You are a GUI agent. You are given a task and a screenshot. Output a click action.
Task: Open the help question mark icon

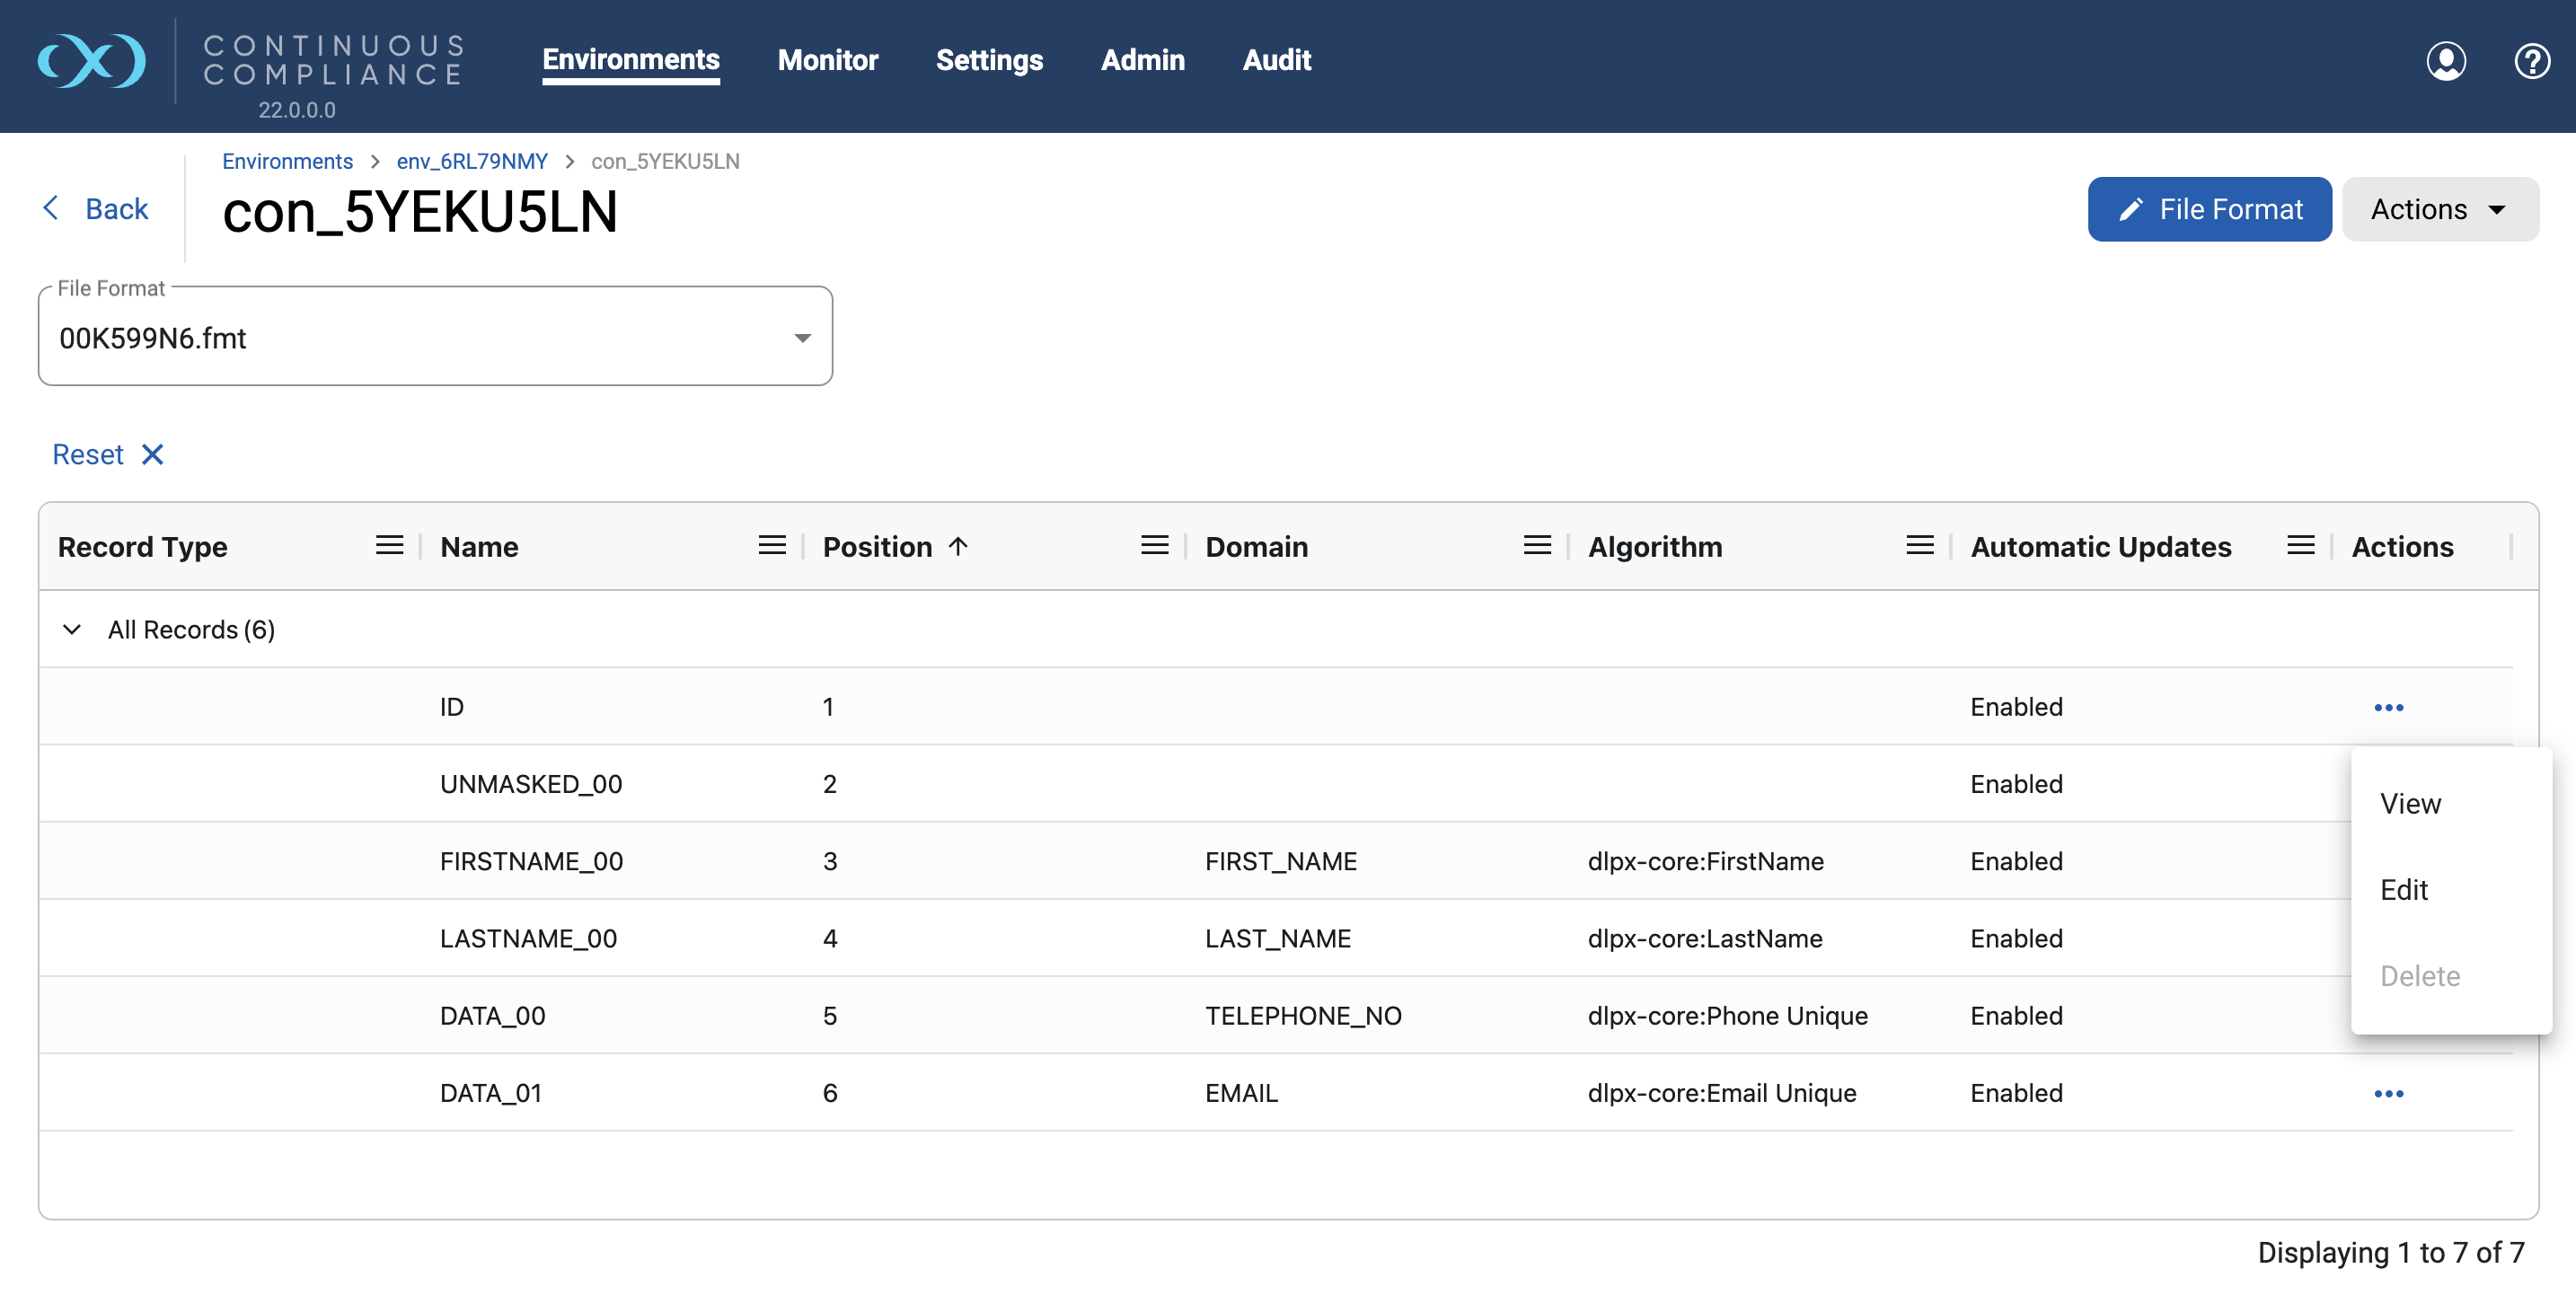coord(2532,61)
